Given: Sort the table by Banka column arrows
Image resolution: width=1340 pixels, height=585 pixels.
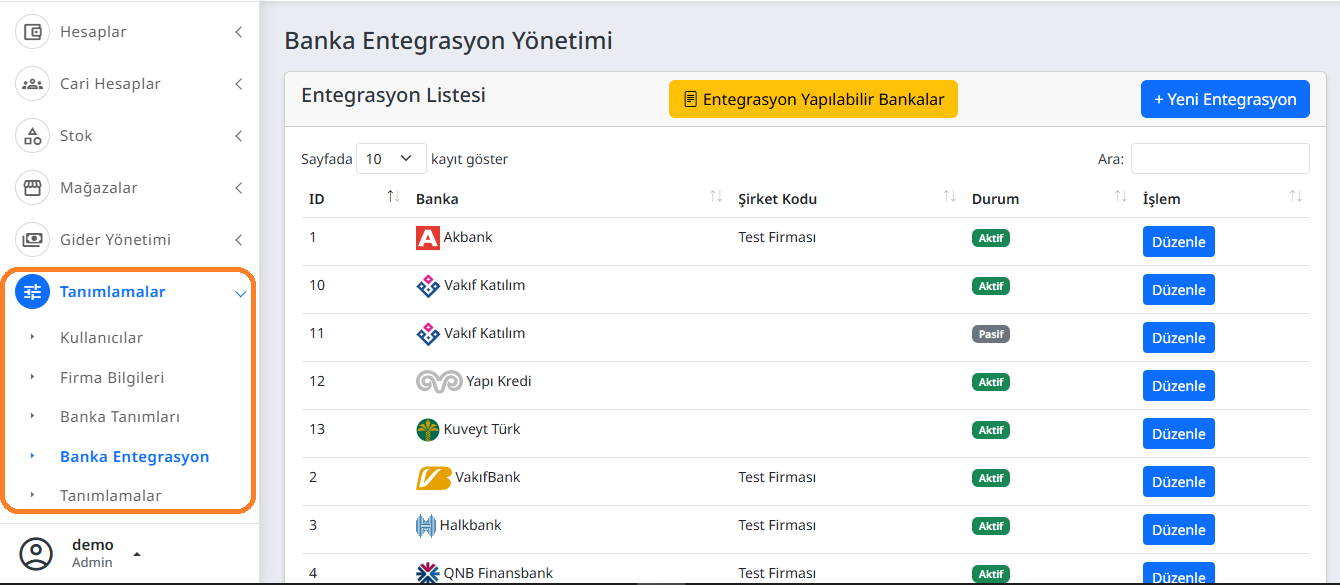Looking at the screenshot, I should [716, 197].
